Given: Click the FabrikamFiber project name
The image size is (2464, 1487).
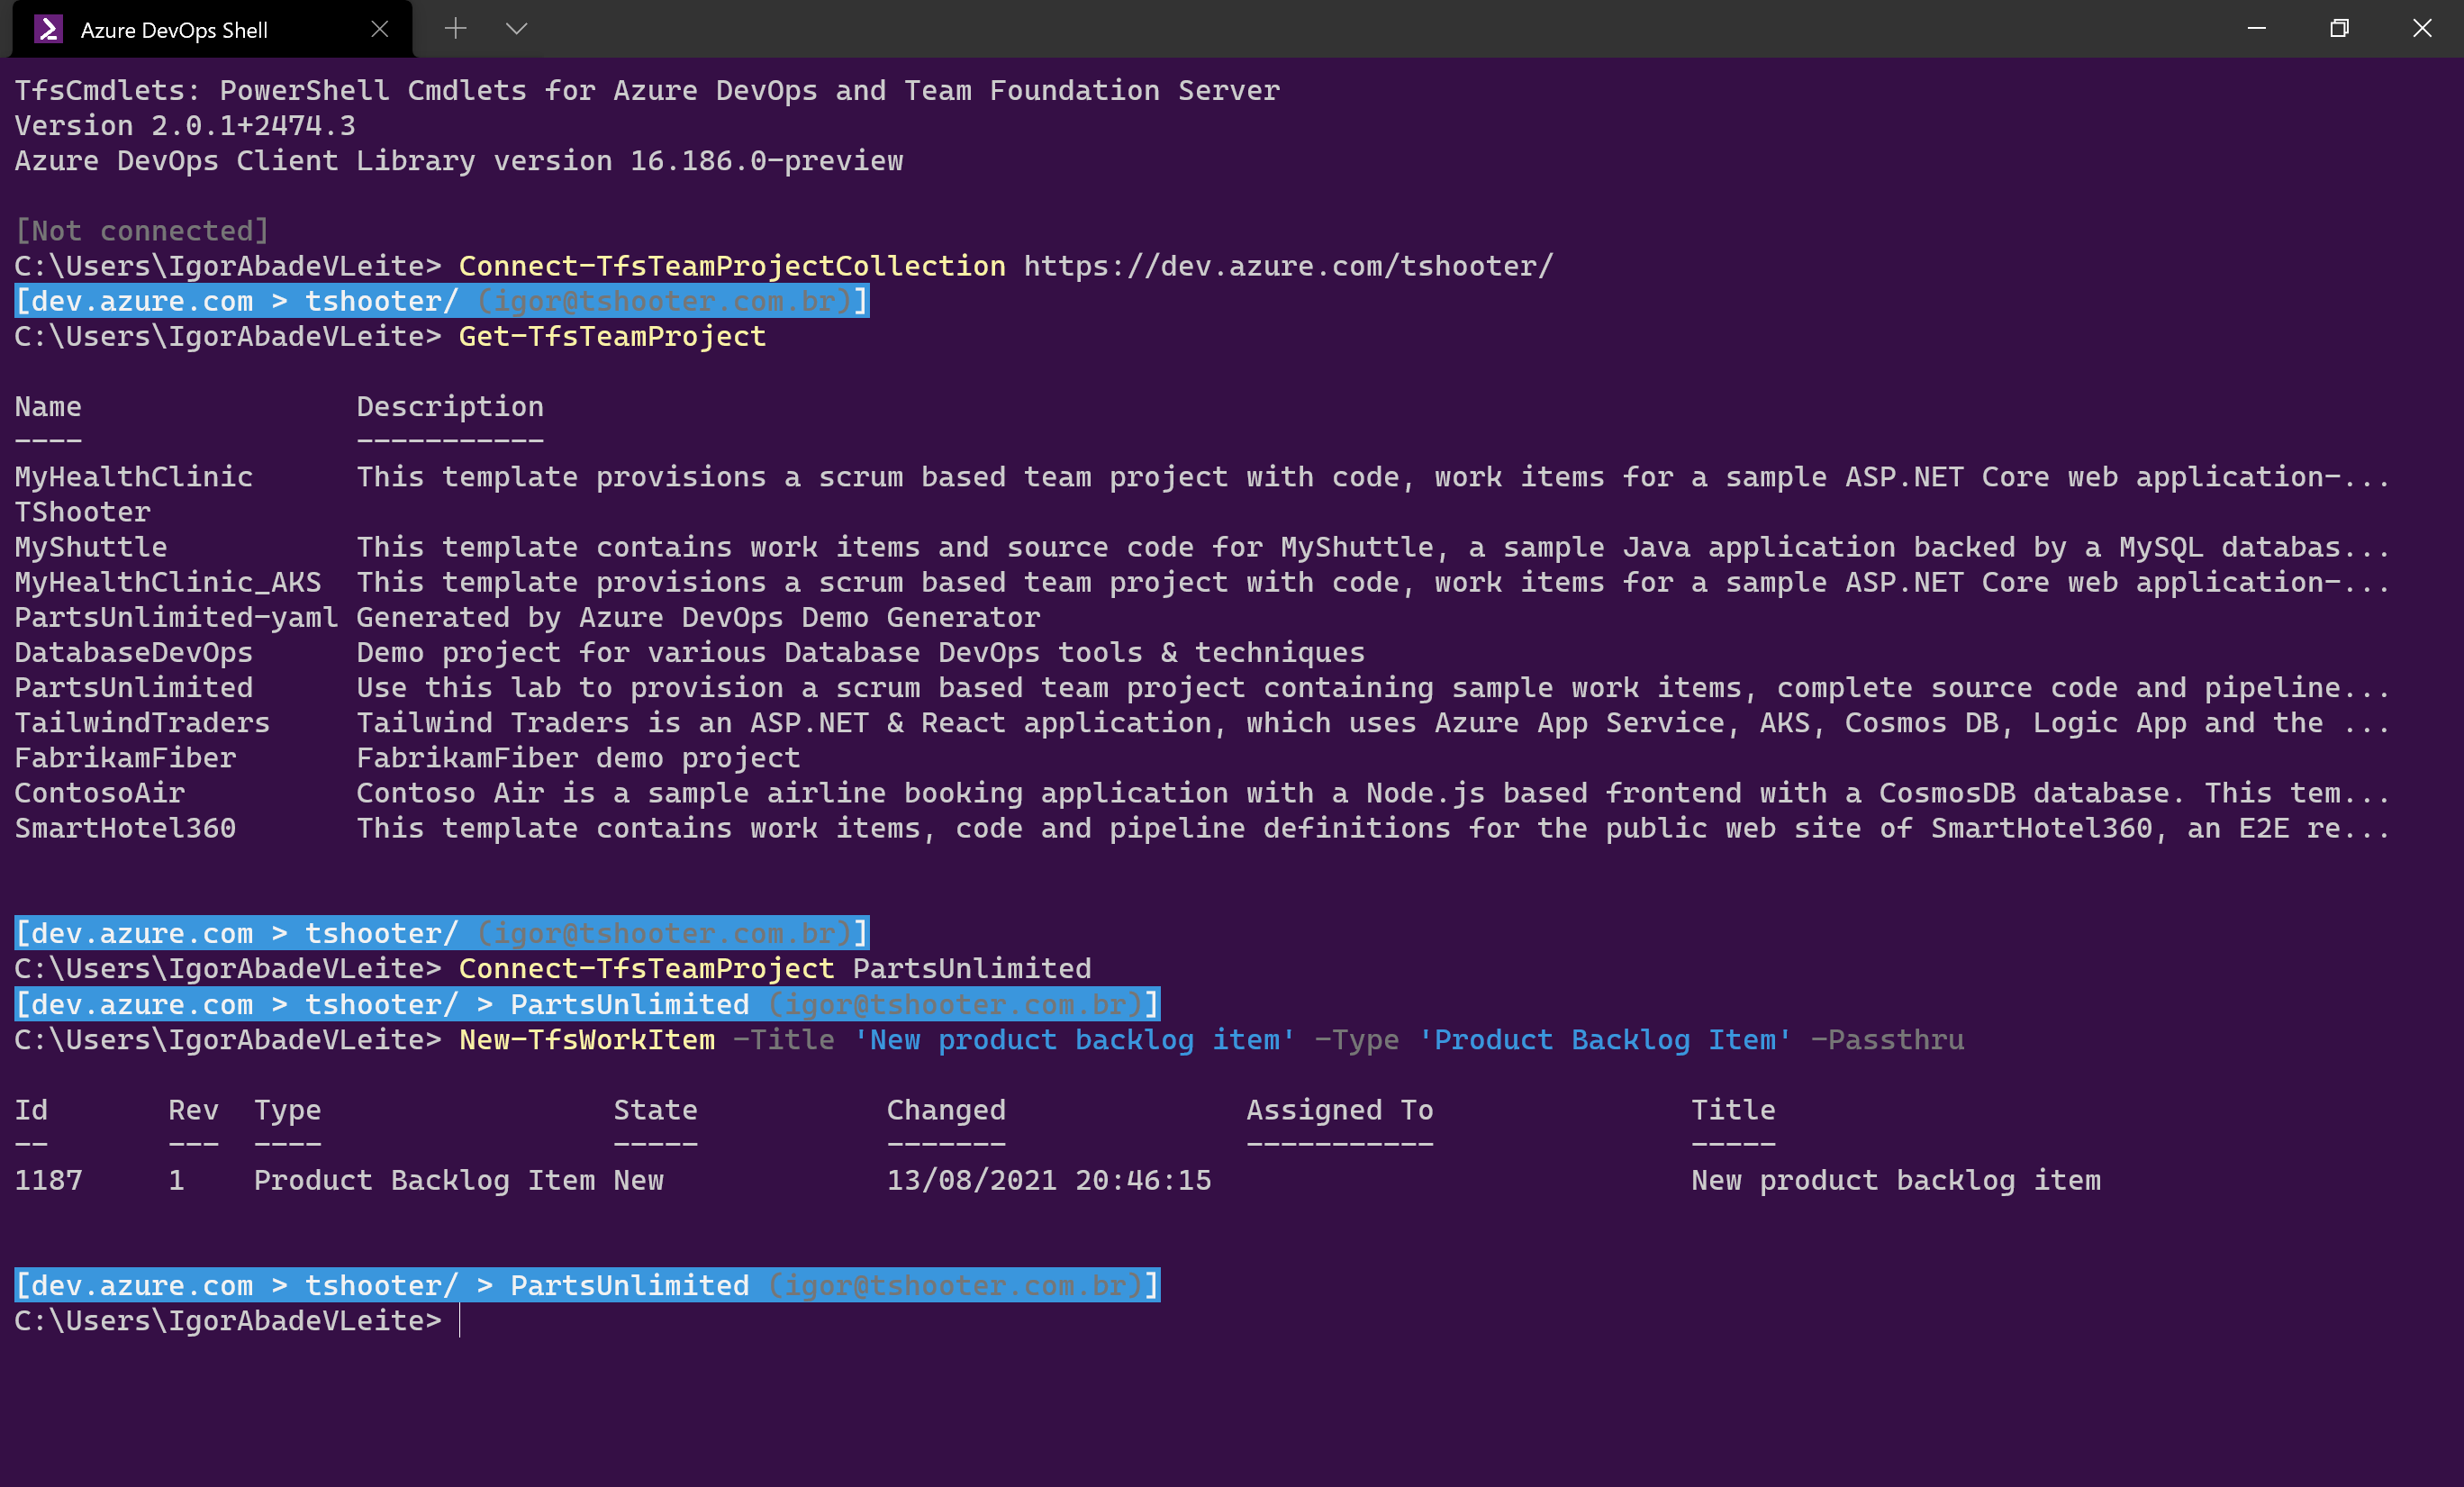Looking at the screenshot, I should point(125,758).
